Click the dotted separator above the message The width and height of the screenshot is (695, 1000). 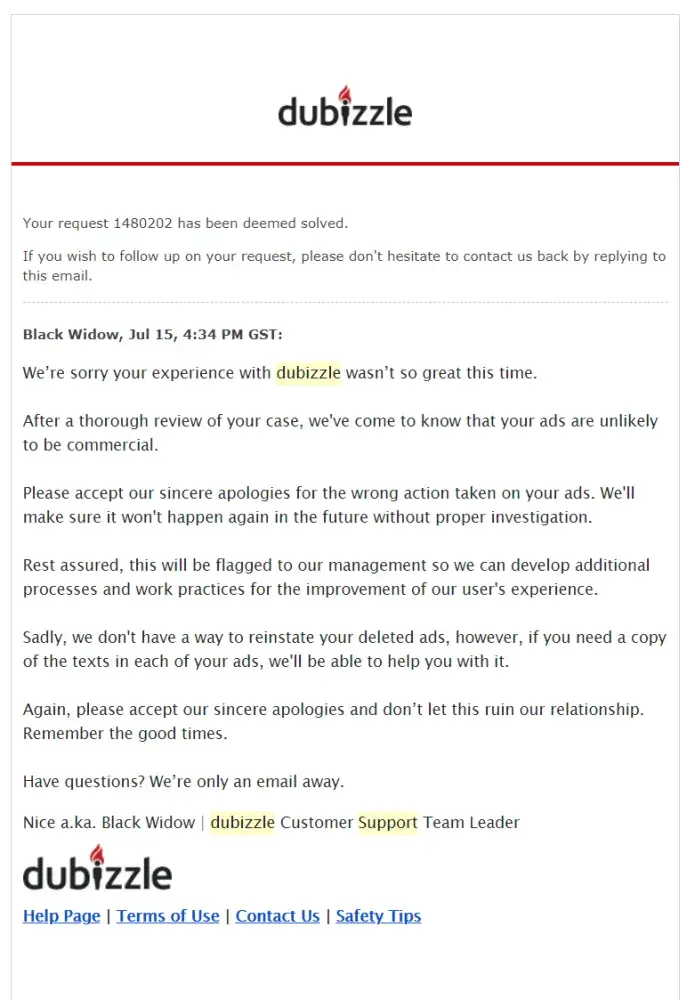pyautogui.click(x=345, y=302)
